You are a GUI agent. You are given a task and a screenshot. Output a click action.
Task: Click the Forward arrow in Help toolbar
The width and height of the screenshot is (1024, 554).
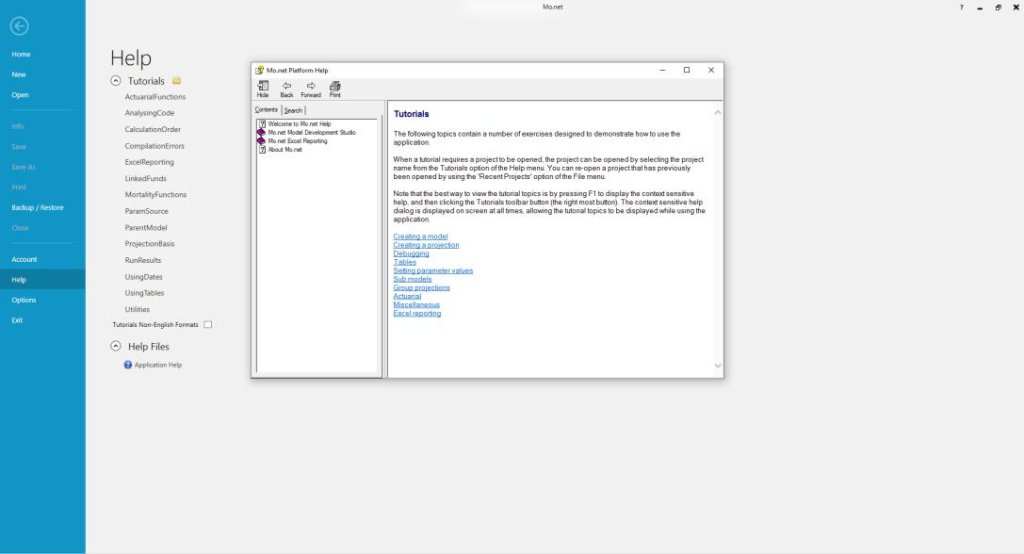tap(311, 86)
